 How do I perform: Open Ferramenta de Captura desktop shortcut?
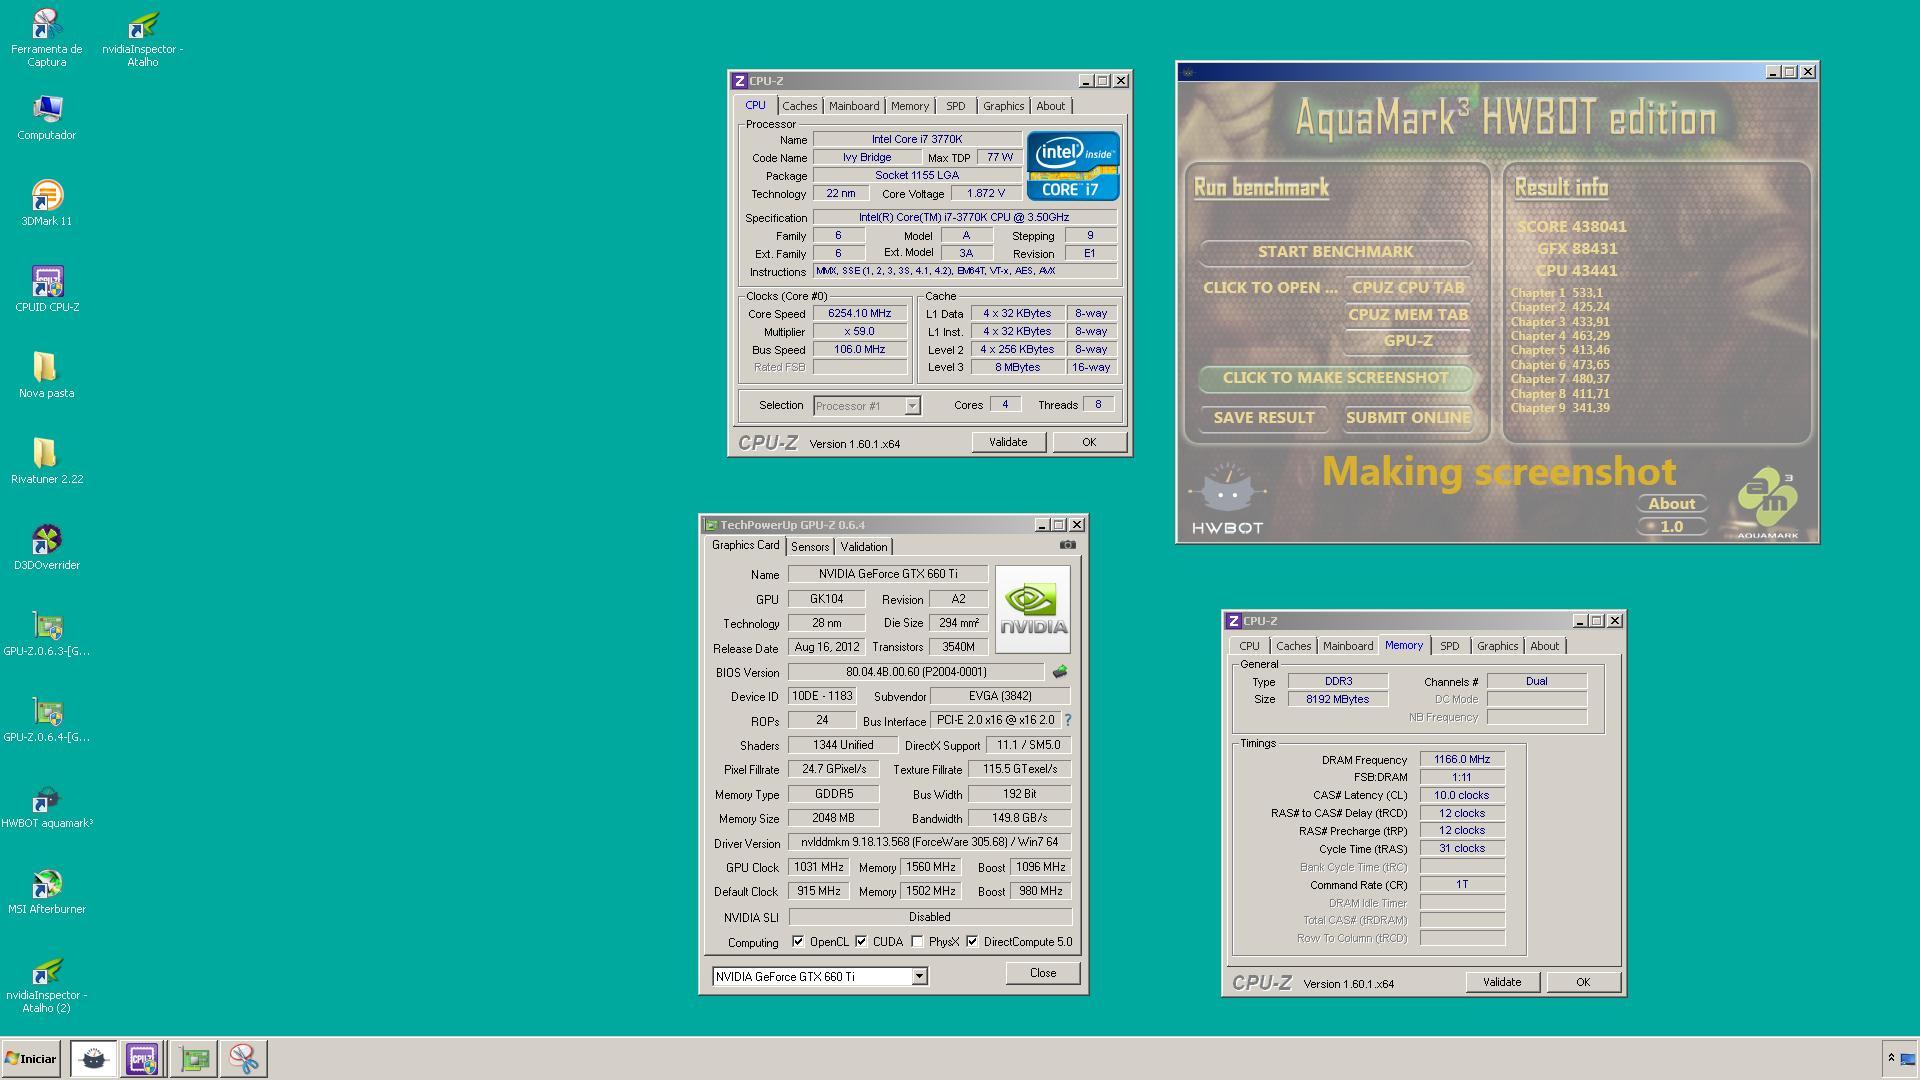click(x=46, y=37)
